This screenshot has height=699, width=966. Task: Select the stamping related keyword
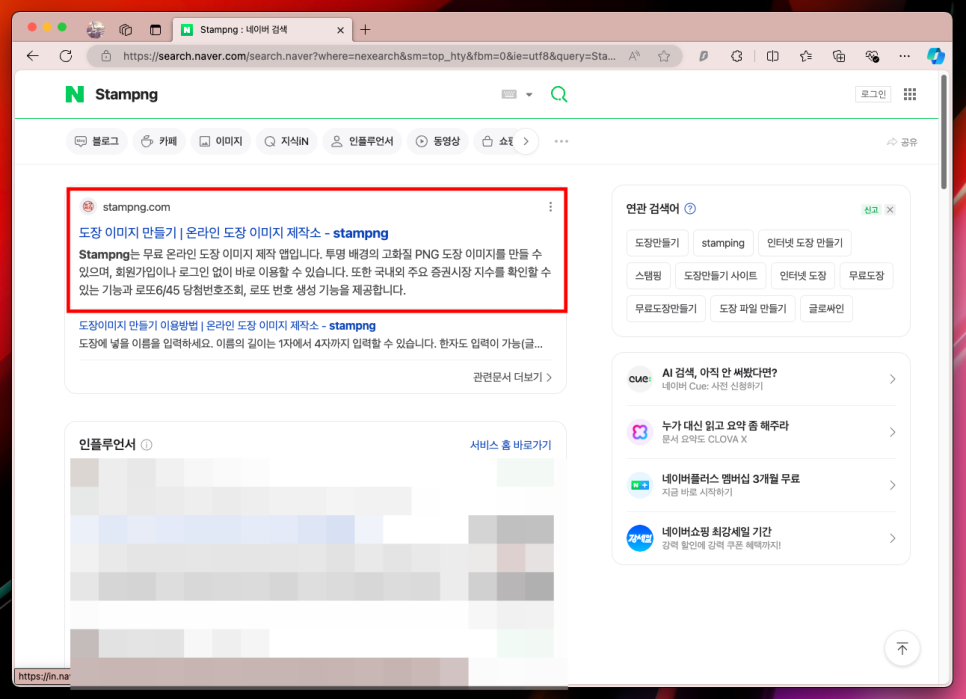coord(723,243)
